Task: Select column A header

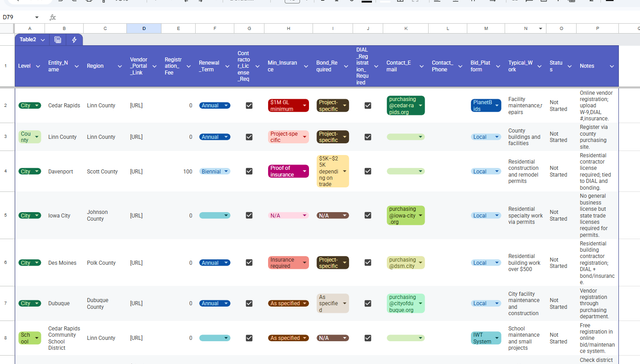Action: [x=29, y=29]
